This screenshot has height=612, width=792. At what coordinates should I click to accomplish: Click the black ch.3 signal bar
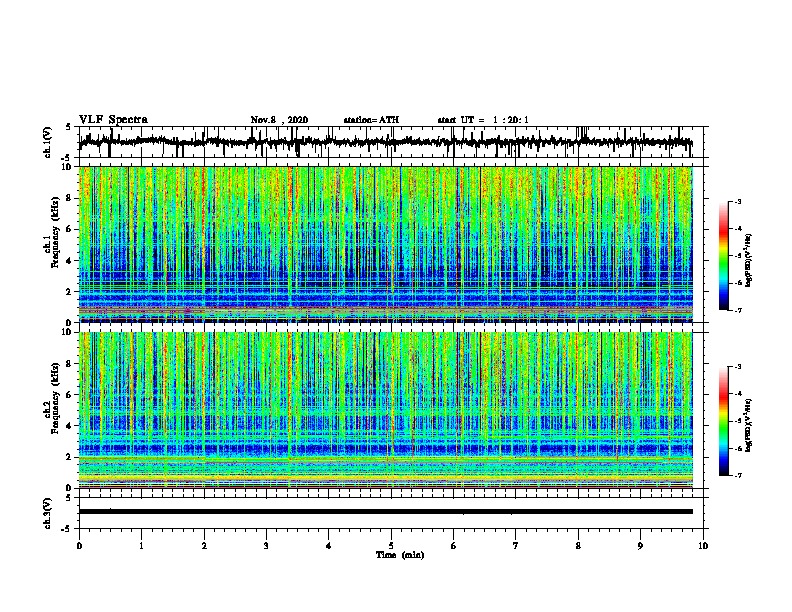click(x=385, y=512)
